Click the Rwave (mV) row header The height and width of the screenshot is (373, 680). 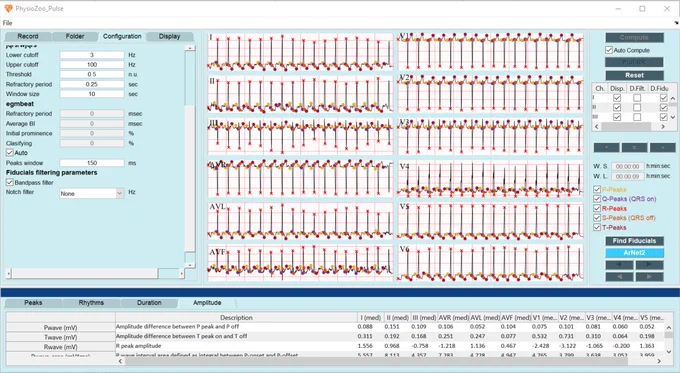click(61, 347)
